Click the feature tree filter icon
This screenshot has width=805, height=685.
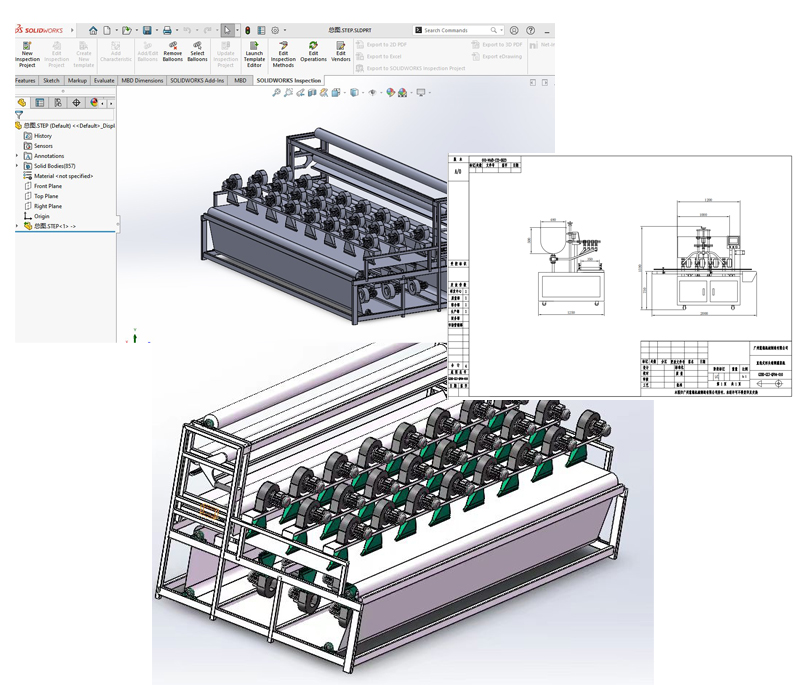pyautogui.click(x=19, y=114)
